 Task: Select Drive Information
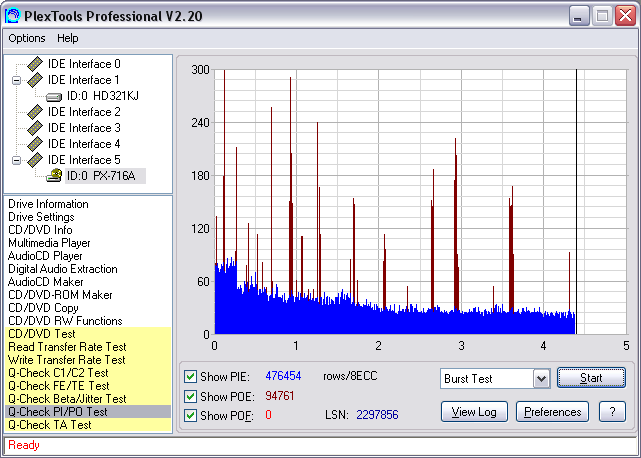coord(48,204)
